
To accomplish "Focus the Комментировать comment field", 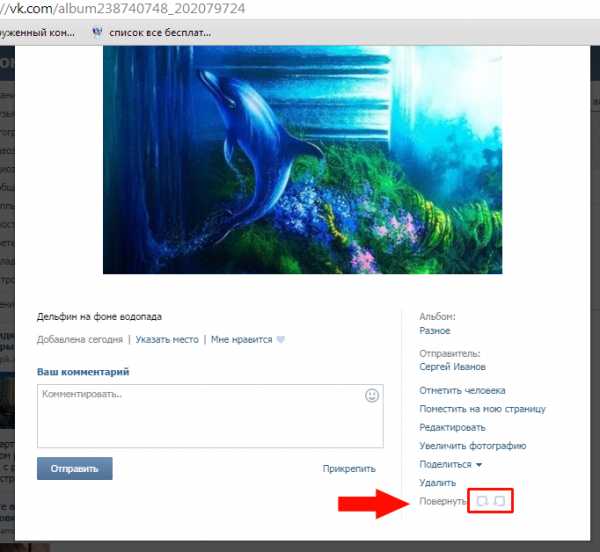I will click(x=210, y=416).
